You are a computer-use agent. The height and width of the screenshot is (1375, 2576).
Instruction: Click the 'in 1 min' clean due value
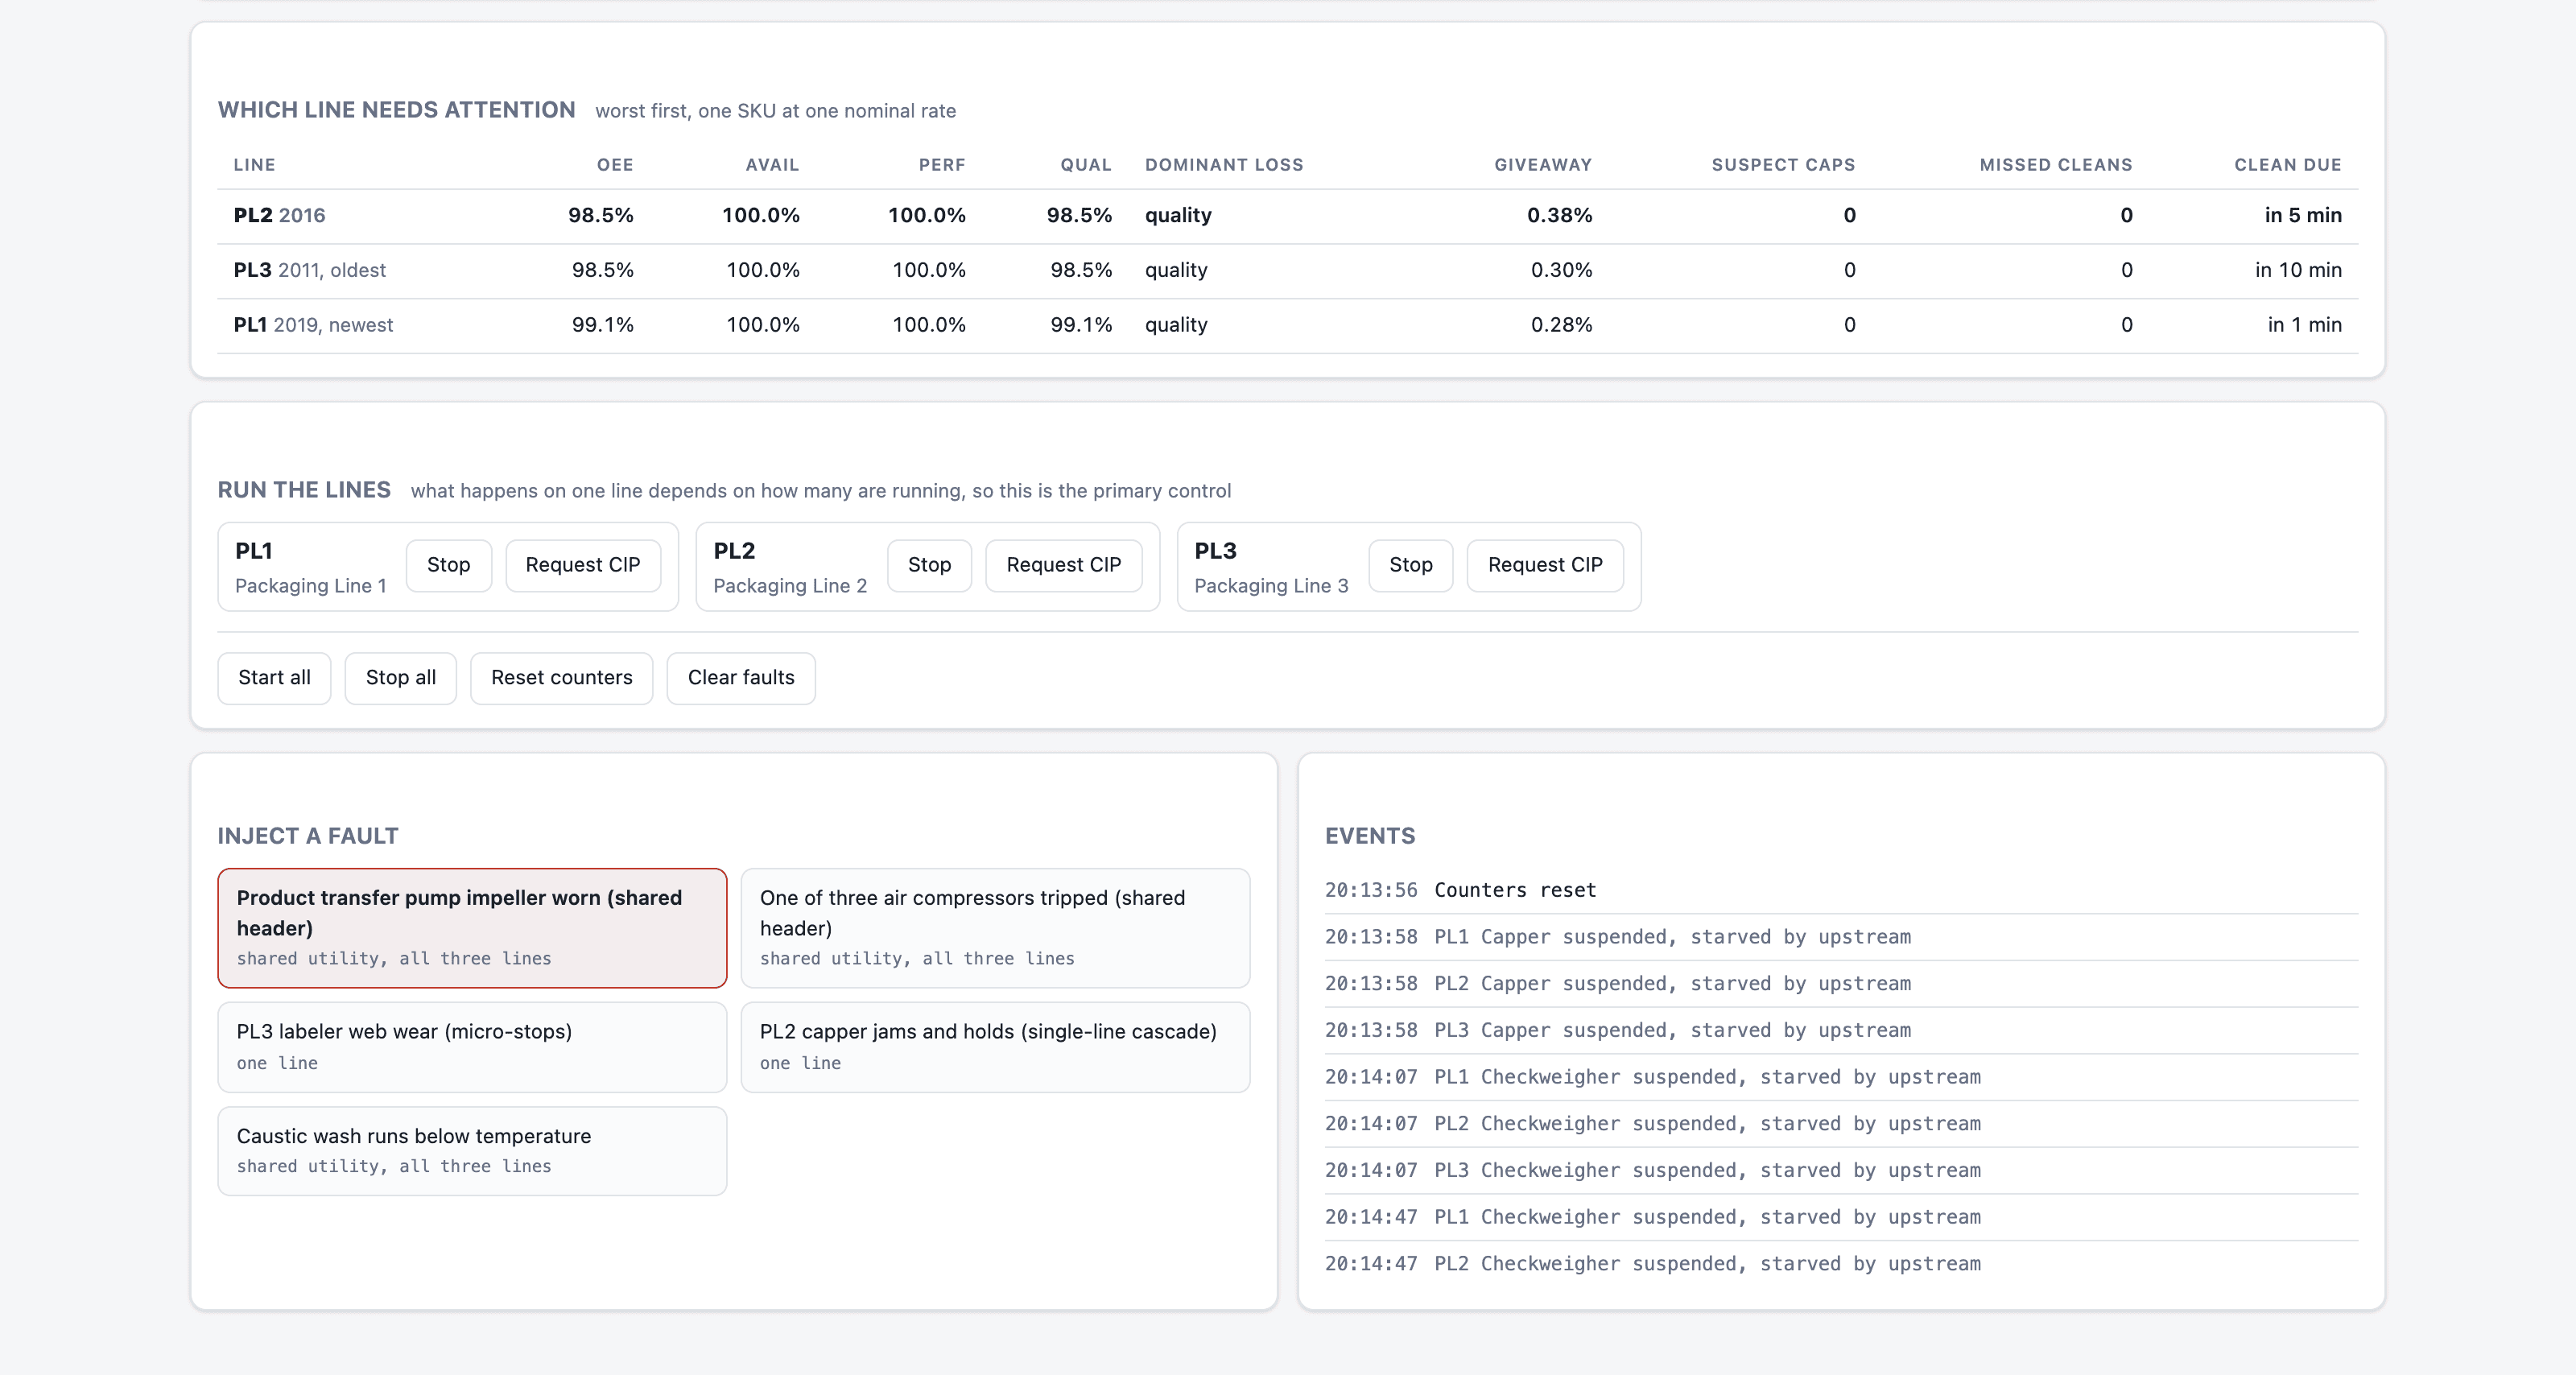coord(2305,326)
